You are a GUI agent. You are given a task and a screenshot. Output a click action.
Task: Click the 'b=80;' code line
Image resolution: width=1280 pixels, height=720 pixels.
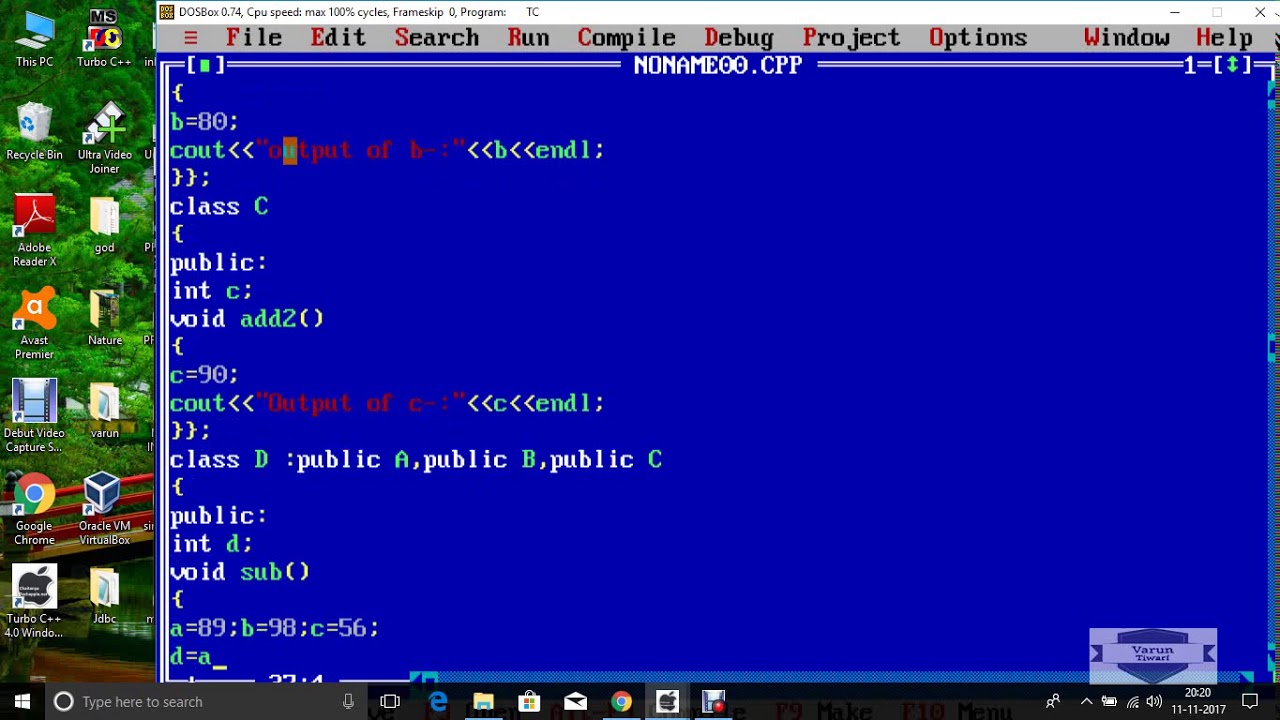coord(204,122)
